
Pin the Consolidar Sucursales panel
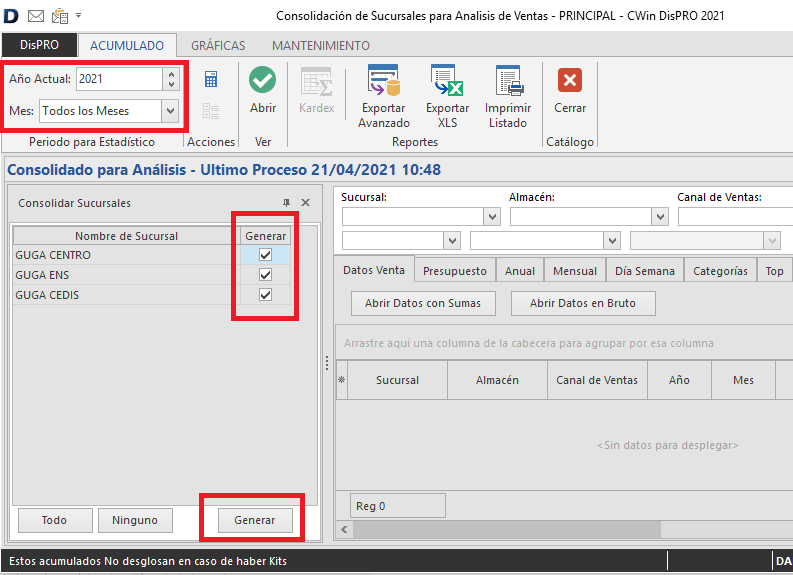coord(287,203)
